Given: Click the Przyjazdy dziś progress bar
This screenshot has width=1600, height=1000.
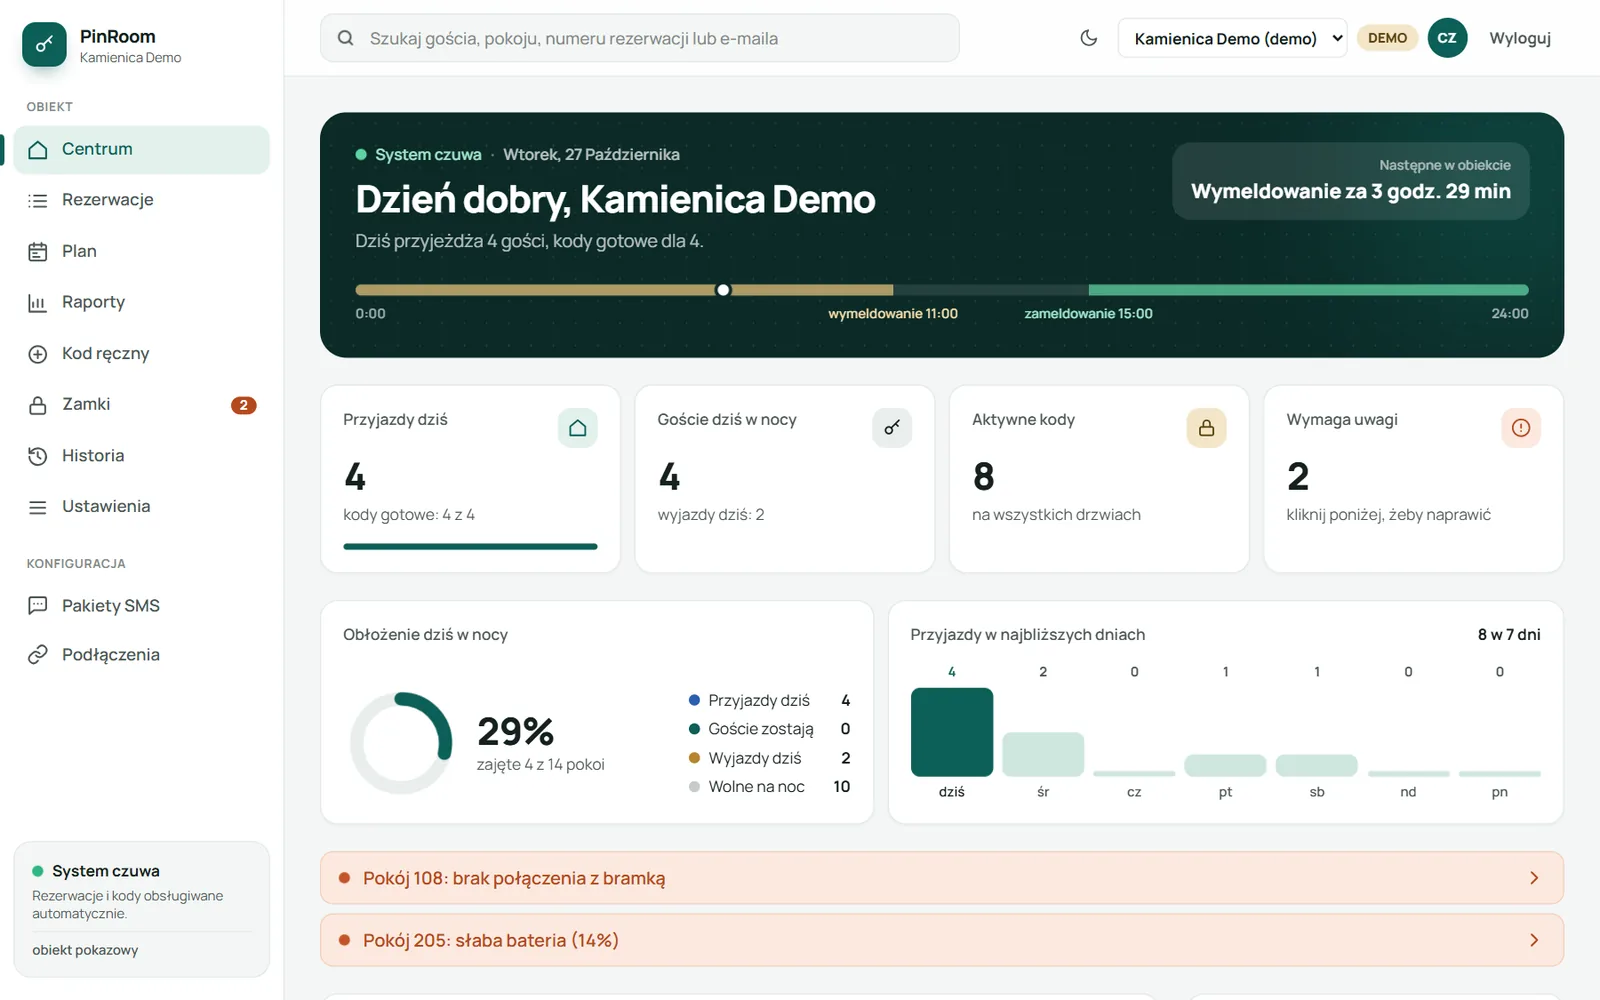Looking at the screenshot, I should pos(470,546).
